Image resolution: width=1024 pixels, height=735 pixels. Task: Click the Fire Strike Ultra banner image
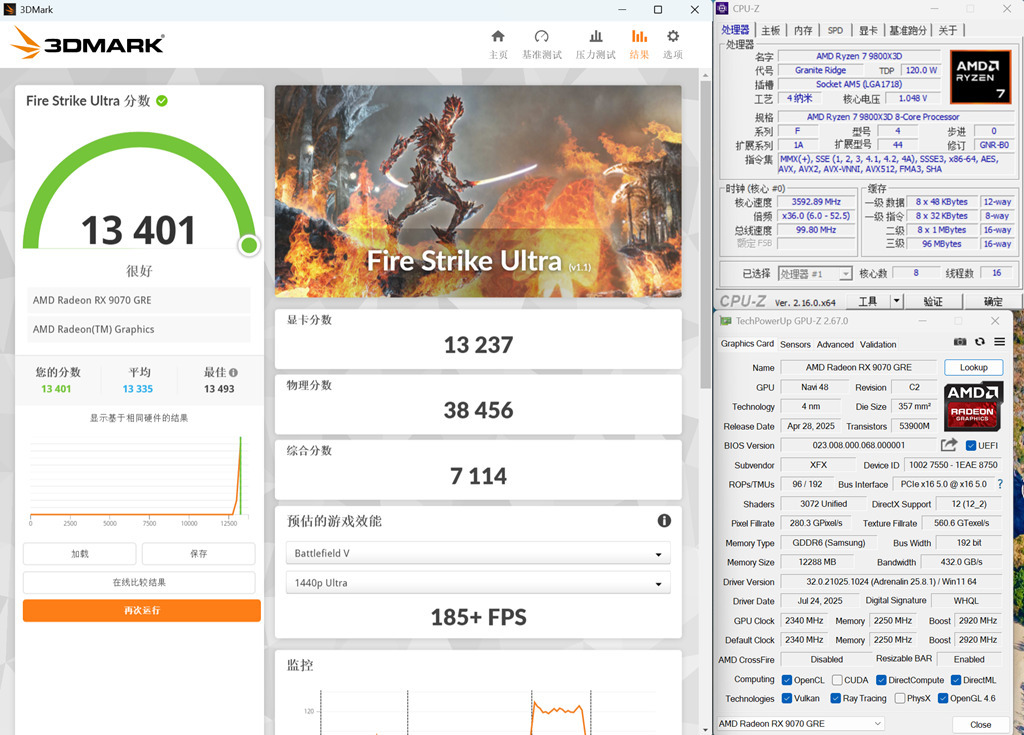click(478, 191)
